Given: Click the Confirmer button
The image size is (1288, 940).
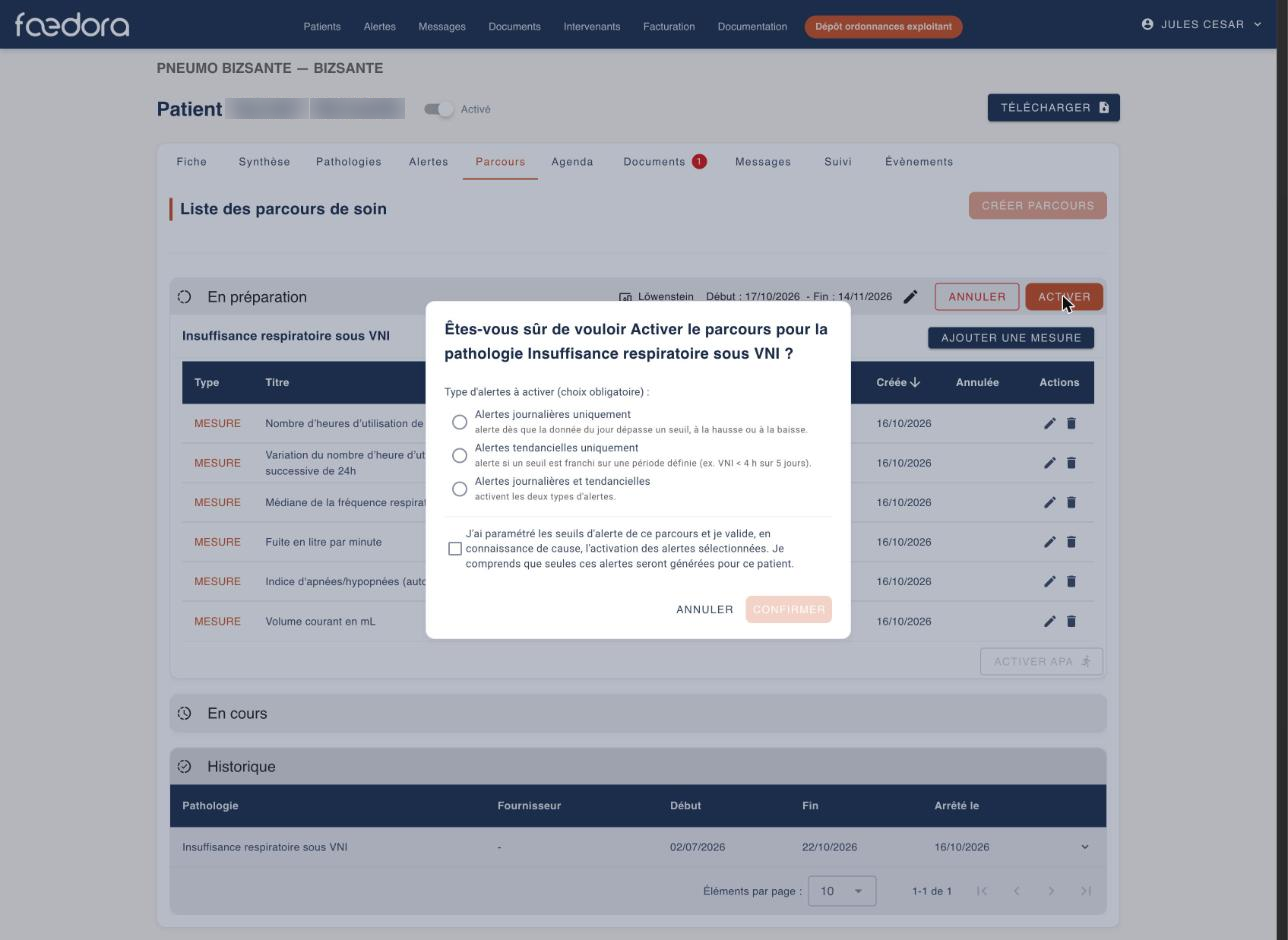Looking at the screenshot, I should 789,609.
